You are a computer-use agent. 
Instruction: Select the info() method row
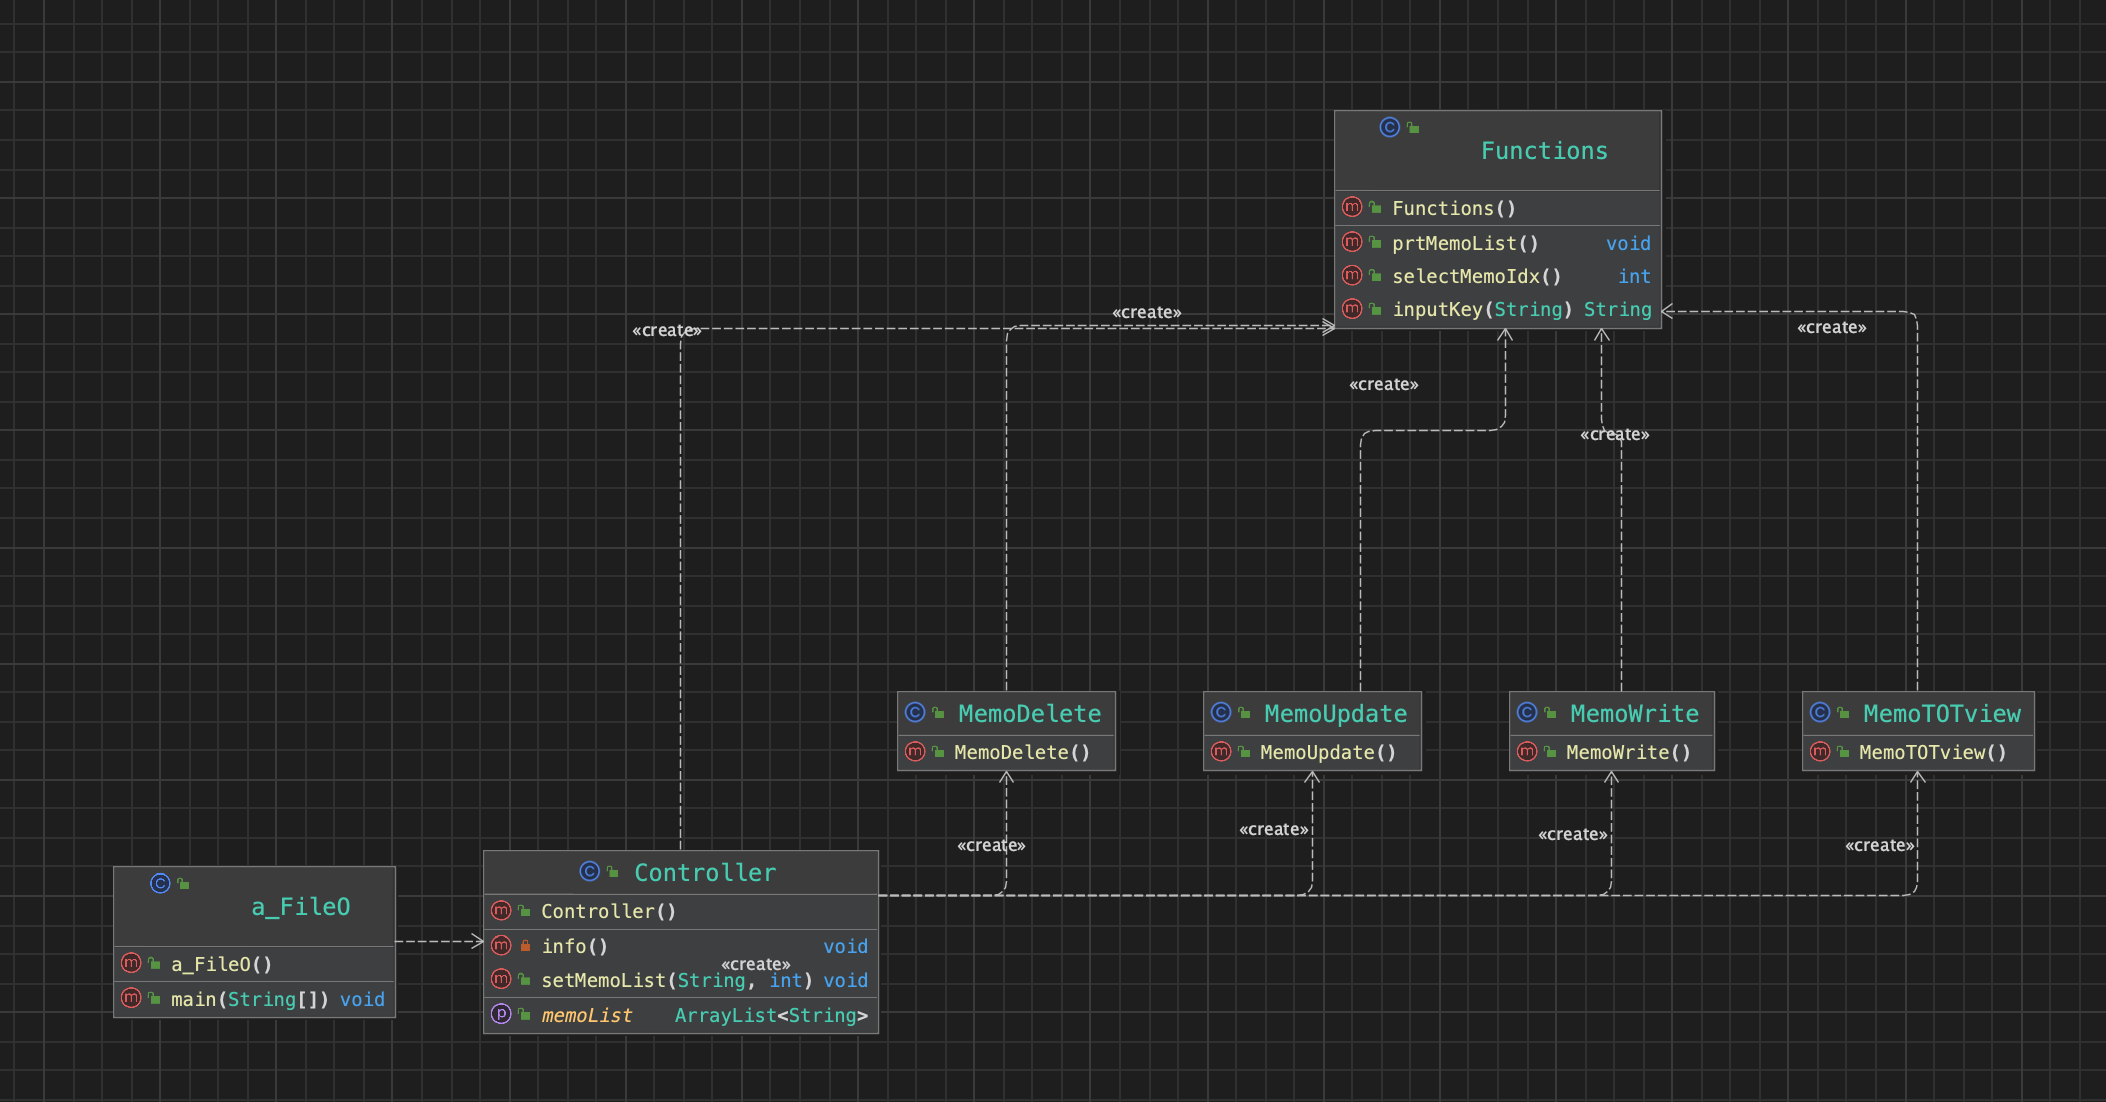(x=681, y=946)
